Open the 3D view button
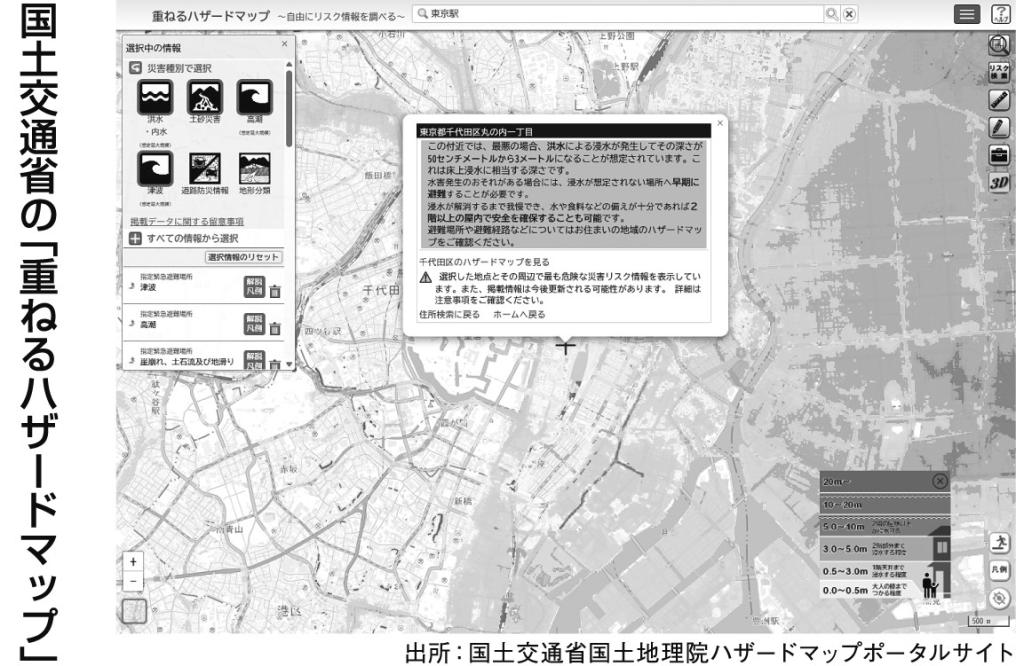Screen dimensions: 1024x666 [x=997, y=183]
